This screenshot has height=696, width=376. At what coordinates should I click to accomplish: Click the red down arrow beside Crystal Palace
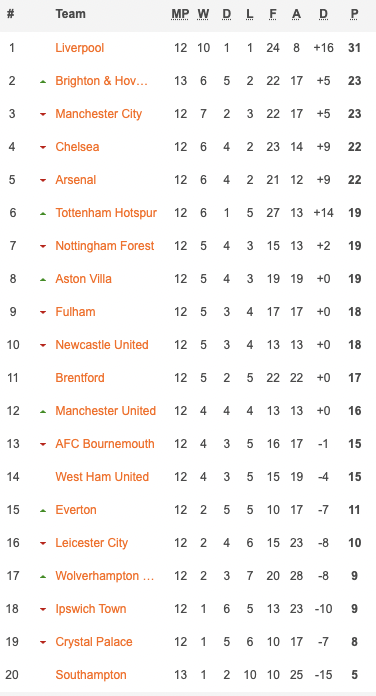pyautogui.click(x=43, y=642)
